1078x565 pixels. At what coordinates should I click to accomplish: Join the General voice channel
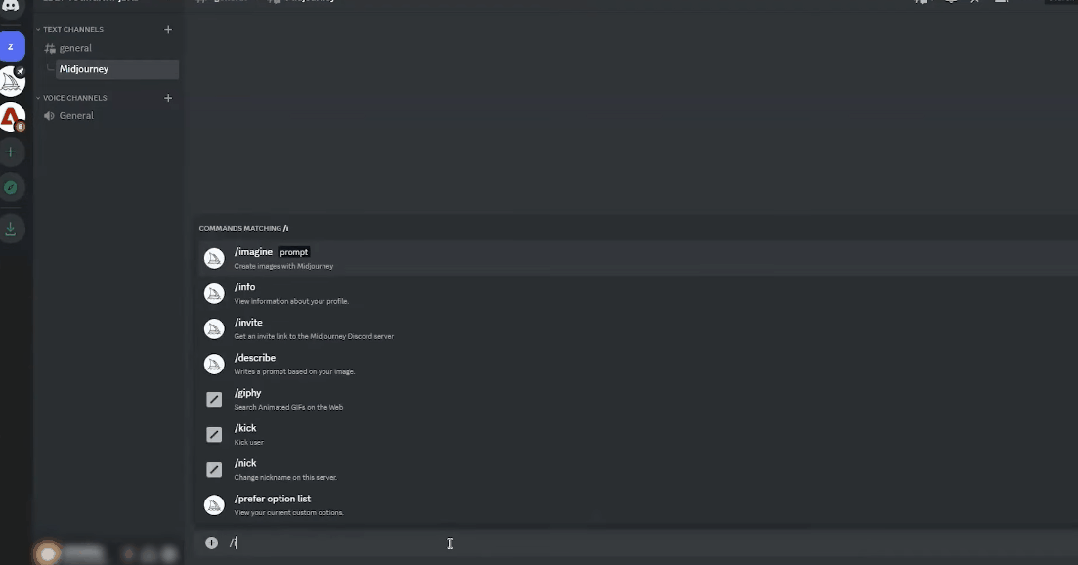tap(76, 116)
